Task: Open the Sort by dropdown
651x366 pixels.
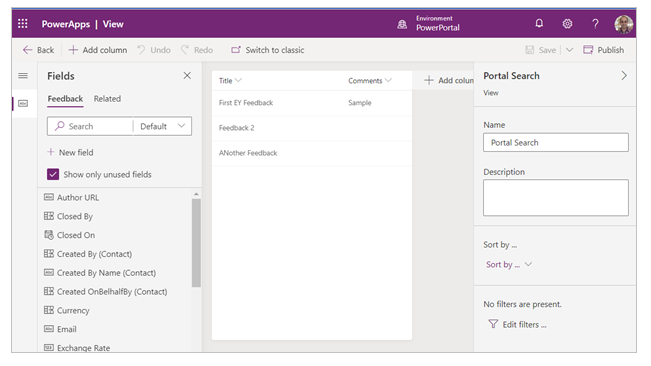Action: click(509, 264)
